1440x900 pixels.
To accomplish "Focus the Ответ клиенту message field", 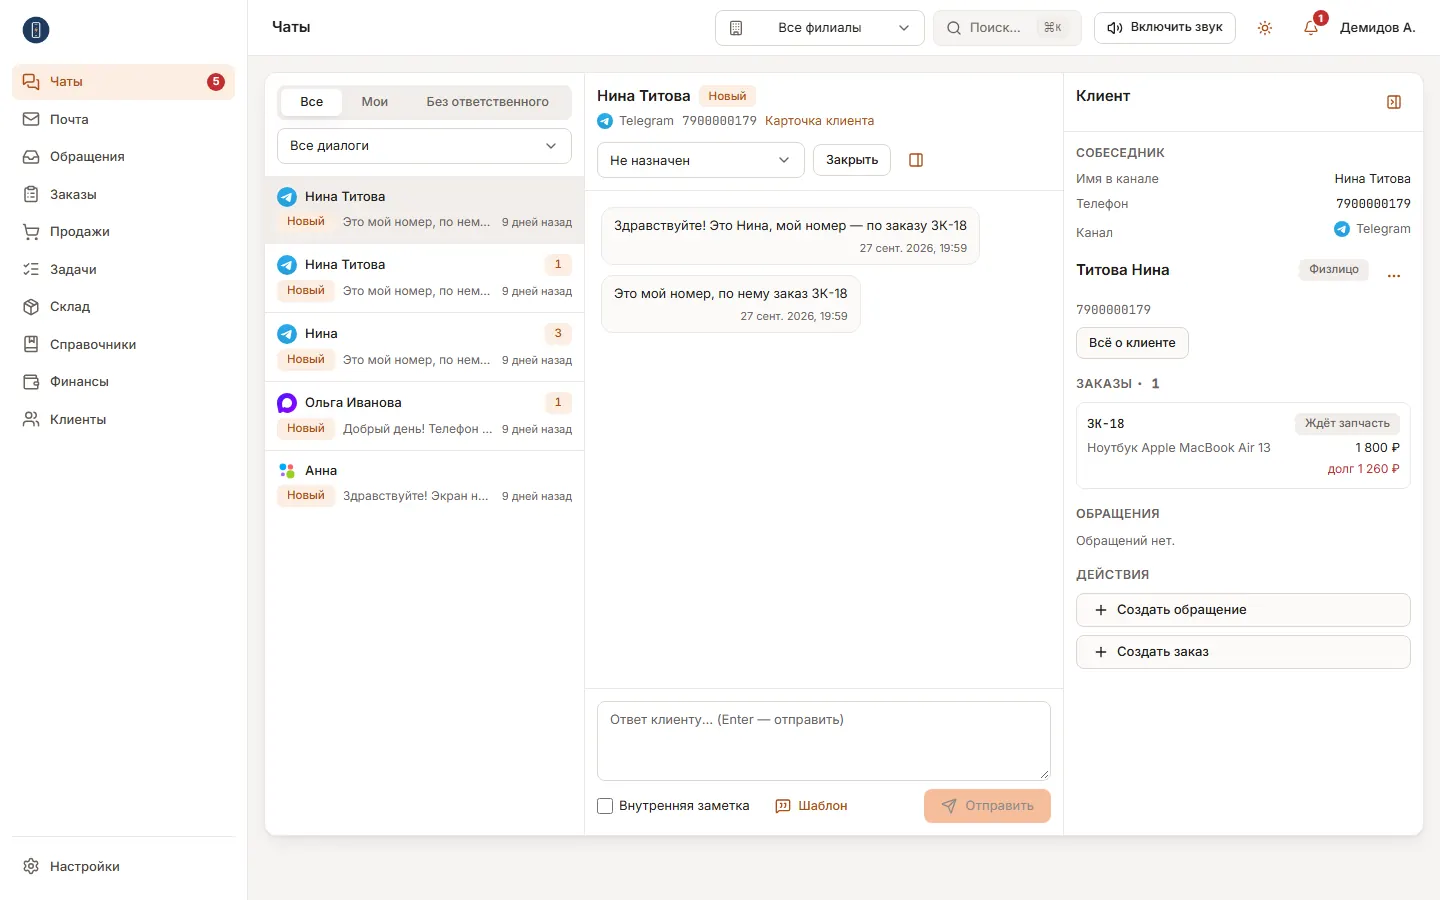I will tap(824, 741).
